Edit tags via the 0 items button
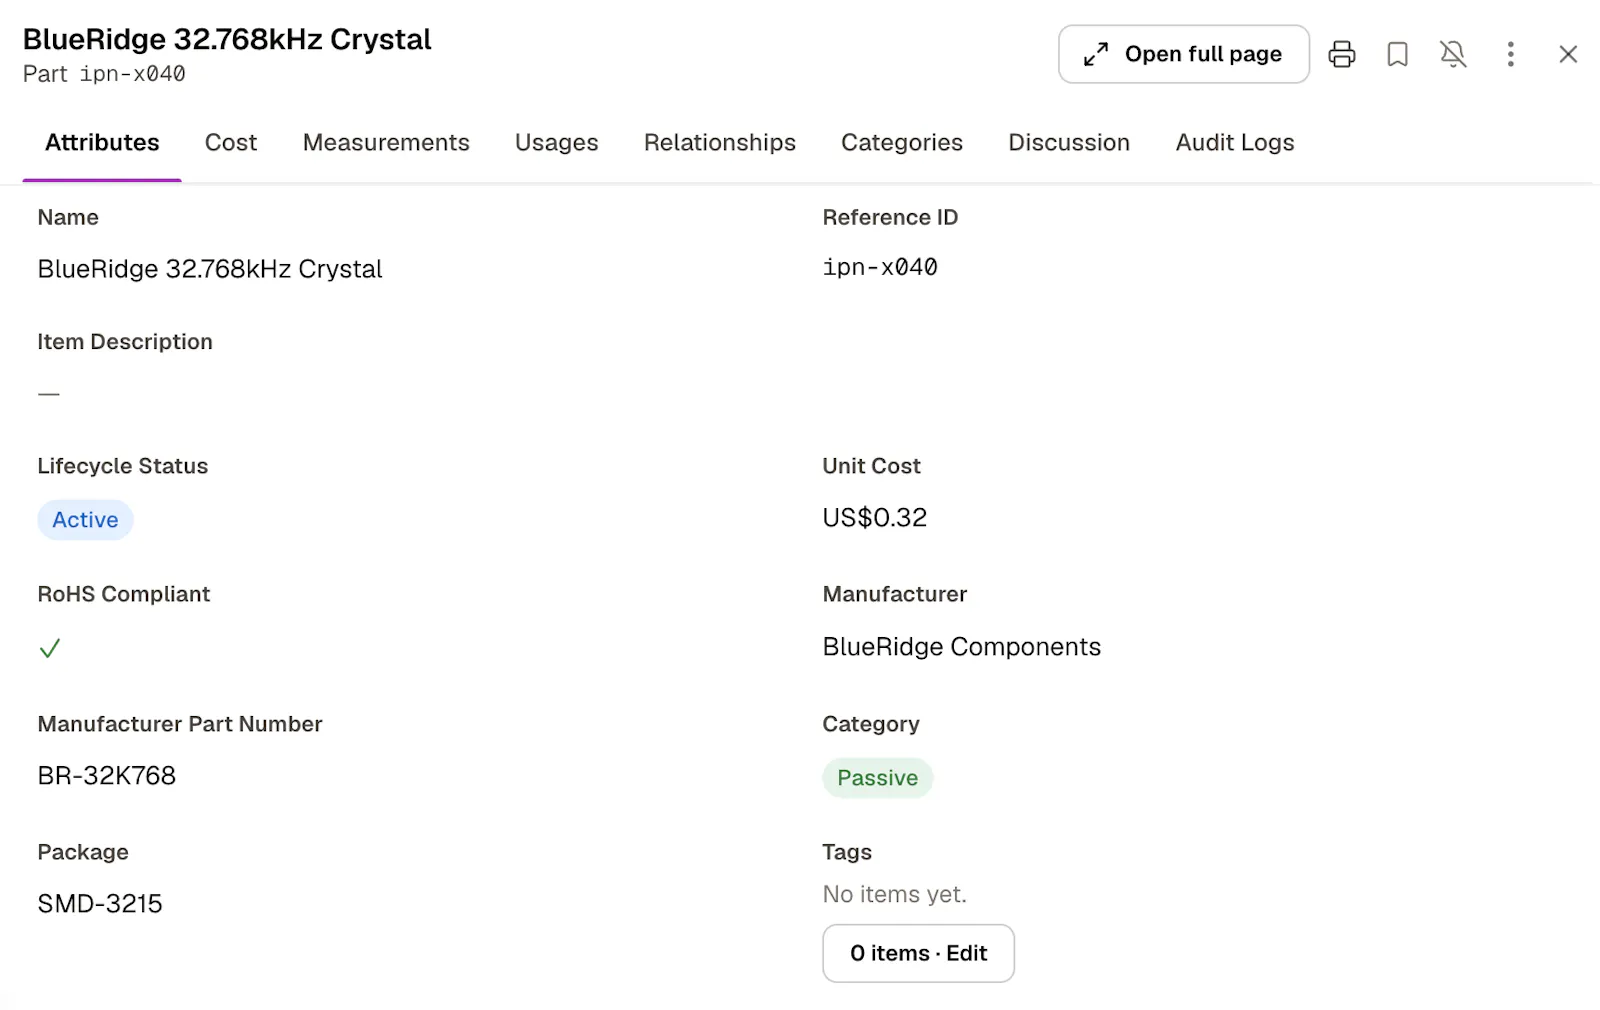1600x1010 pixels. 918,953
